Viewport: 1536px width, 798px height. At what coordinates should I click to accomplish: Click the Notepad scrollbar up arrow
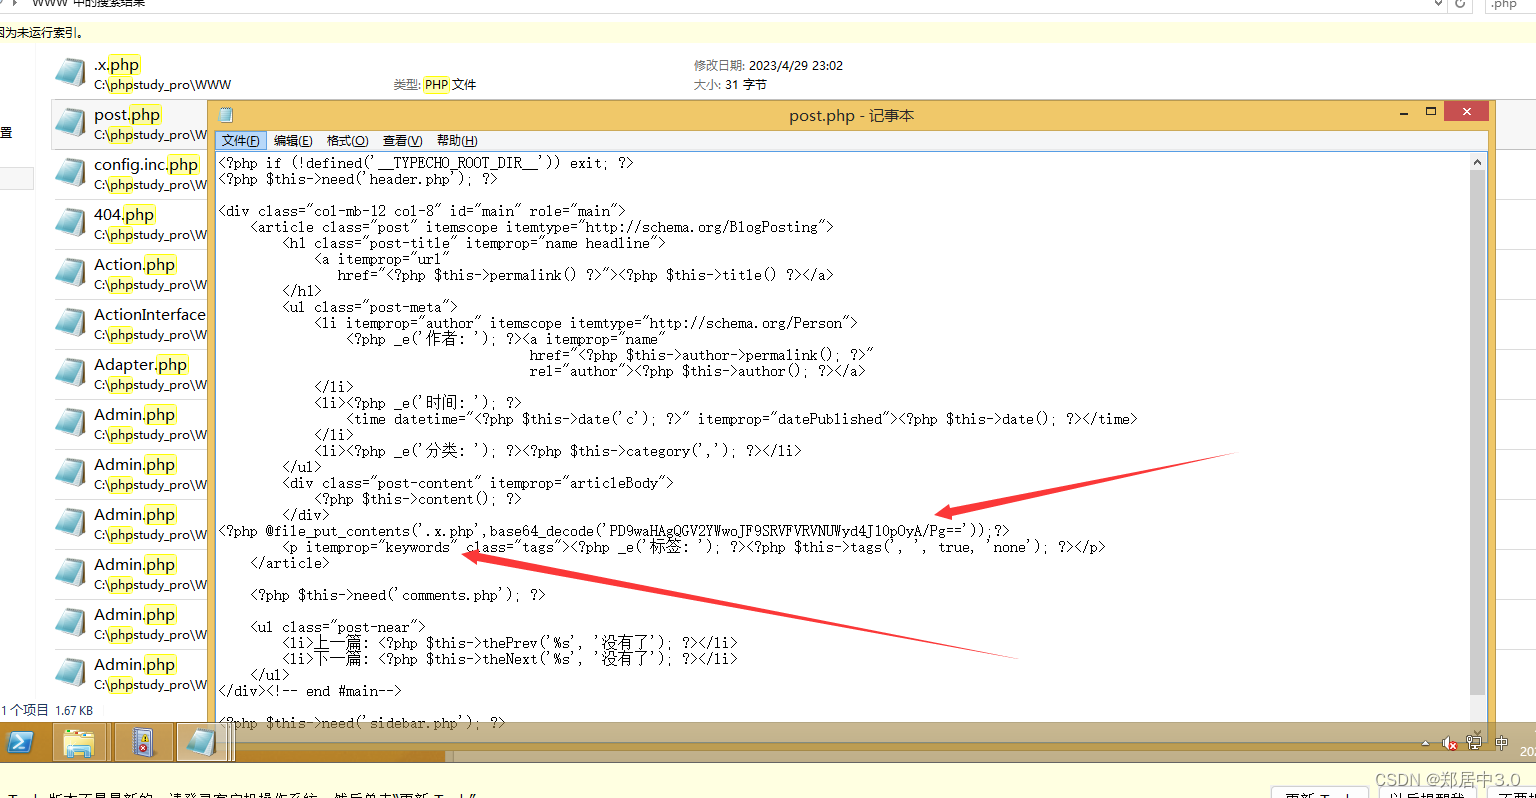1477,162
